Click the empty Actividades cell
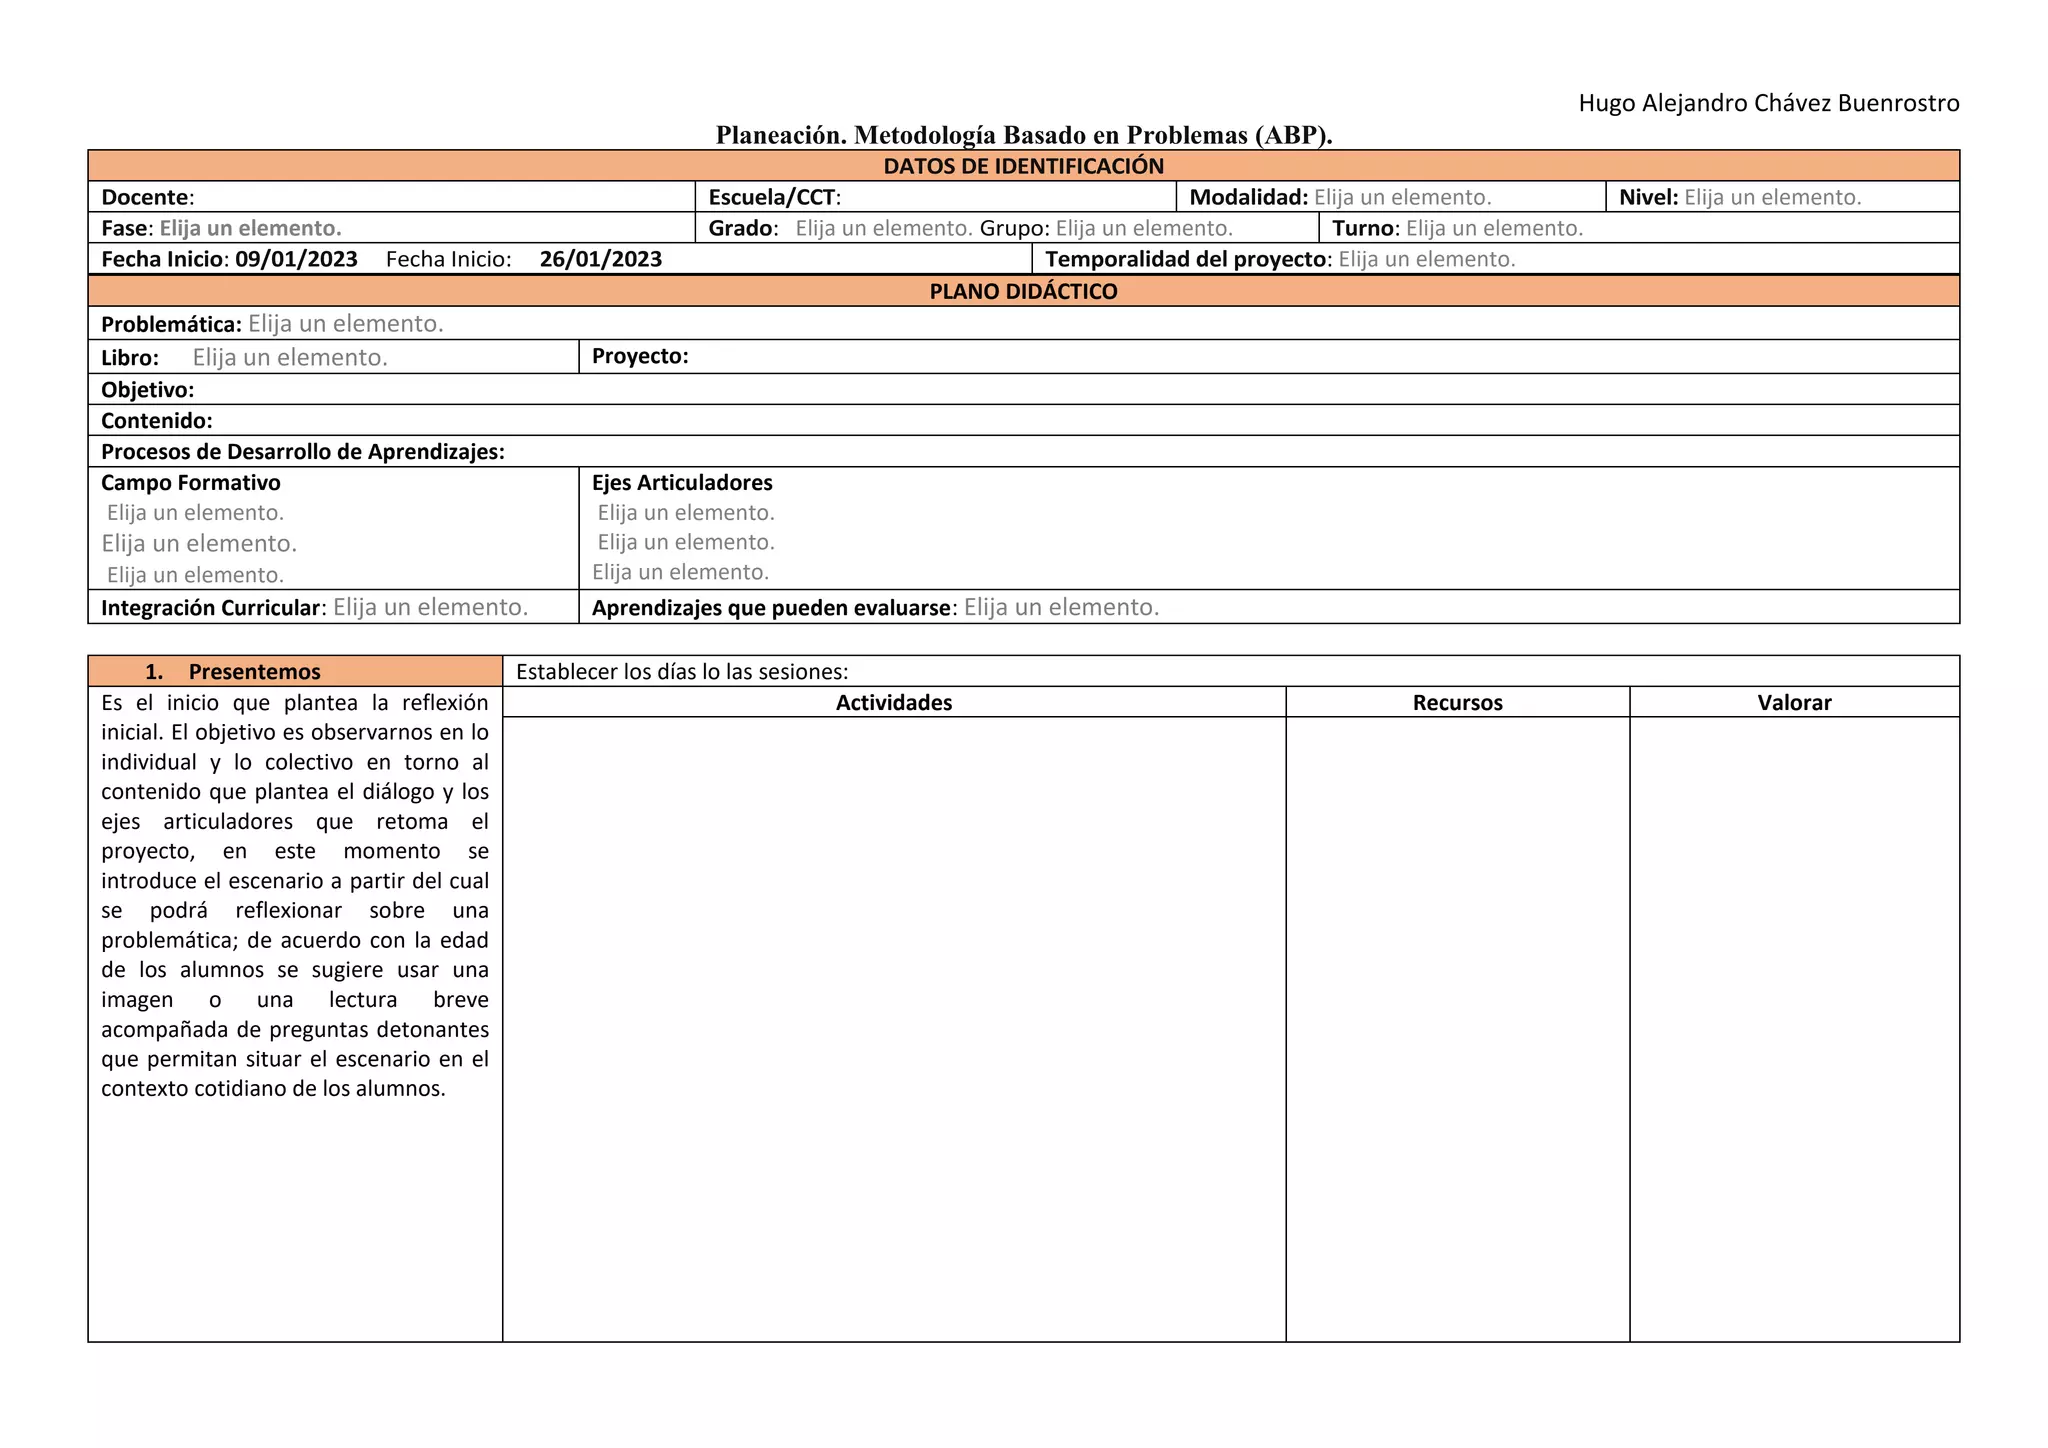Image resolution: width=2048 pixels, height=1448 pixels. [893, 1028]
